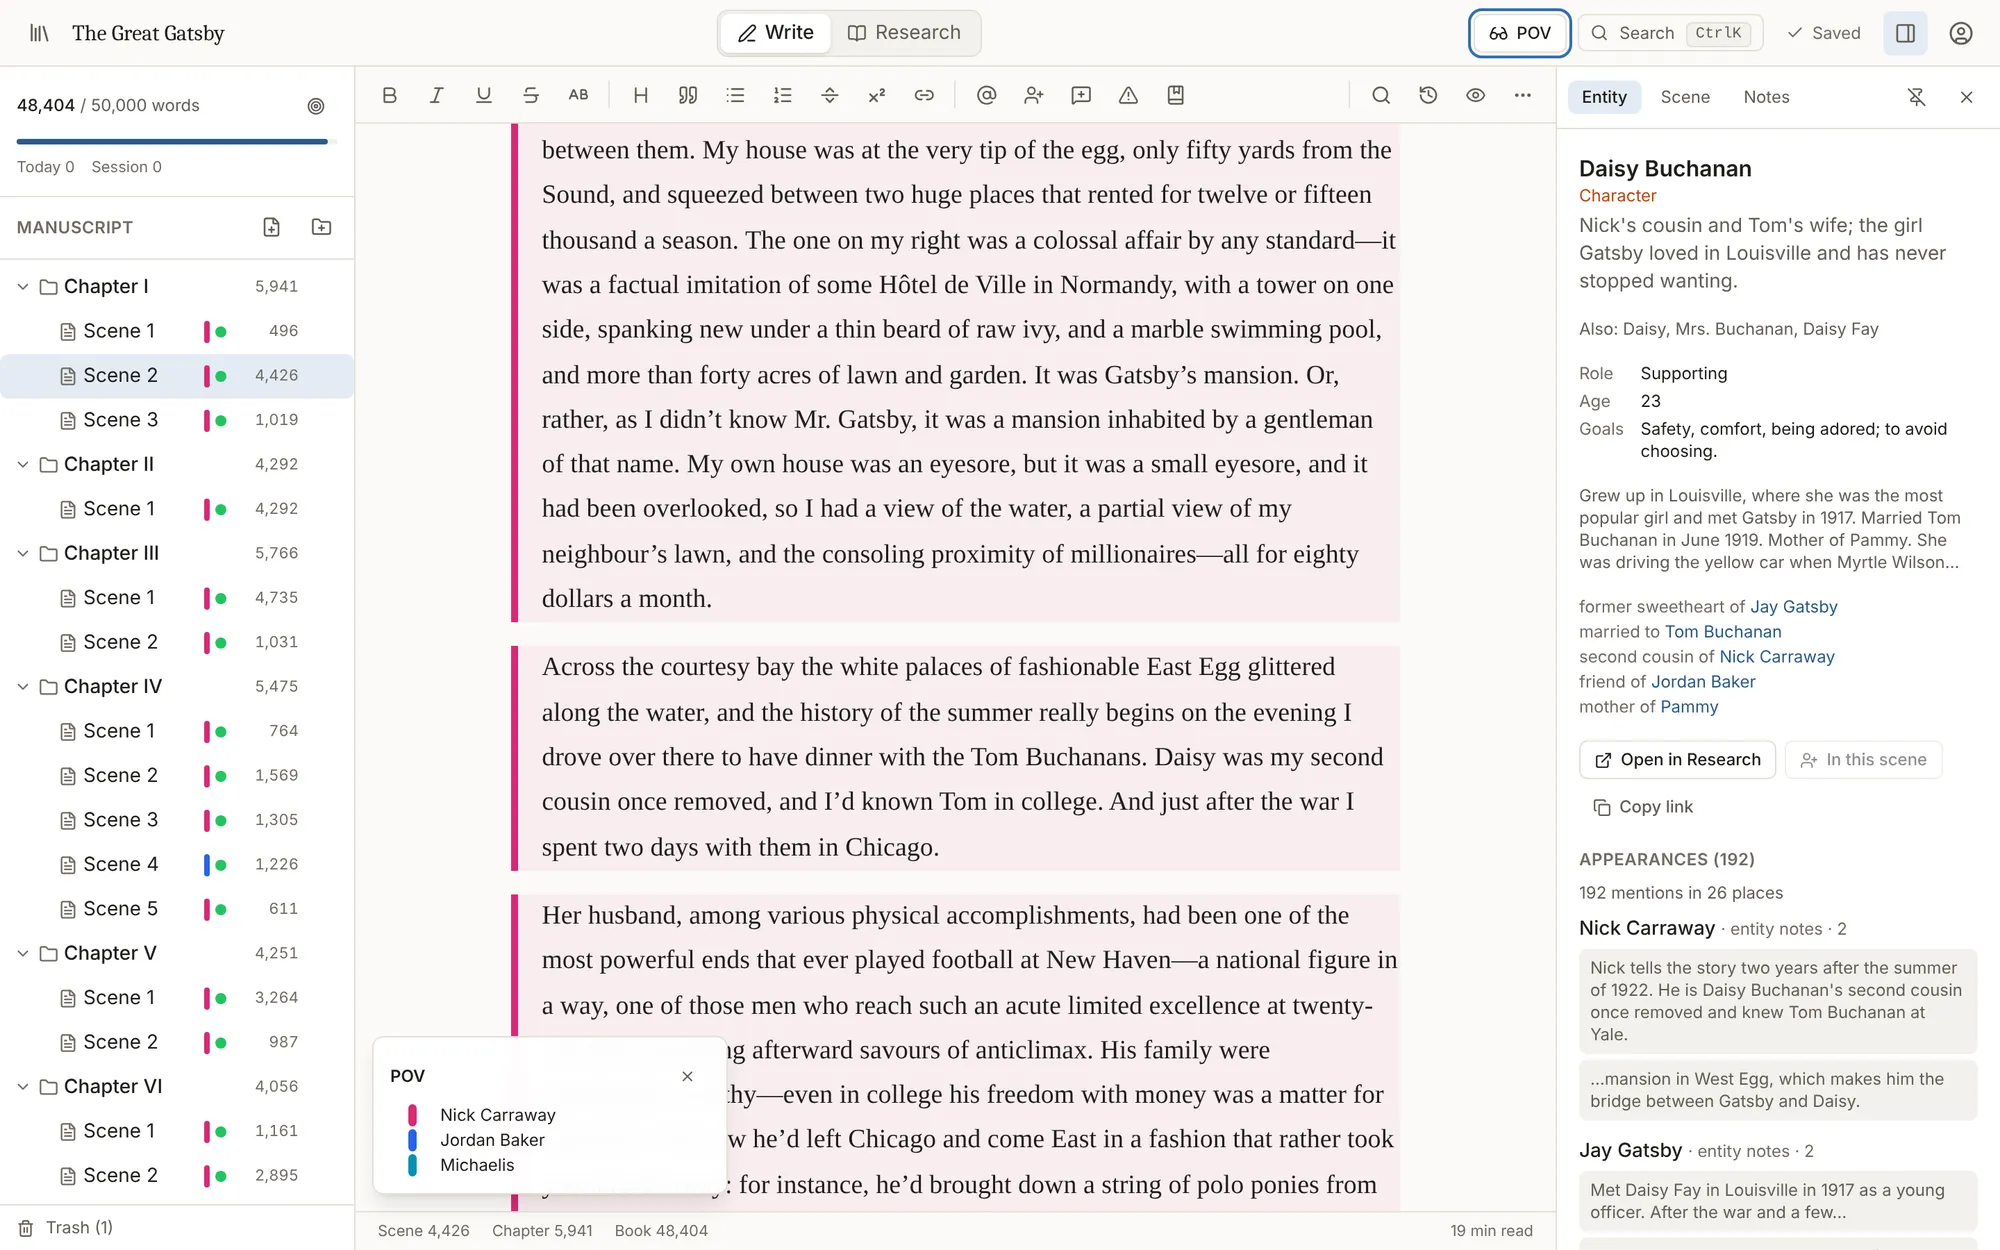Create a numbered list
Viewport: 2000px width, 1250px height.
coord(783,95)
